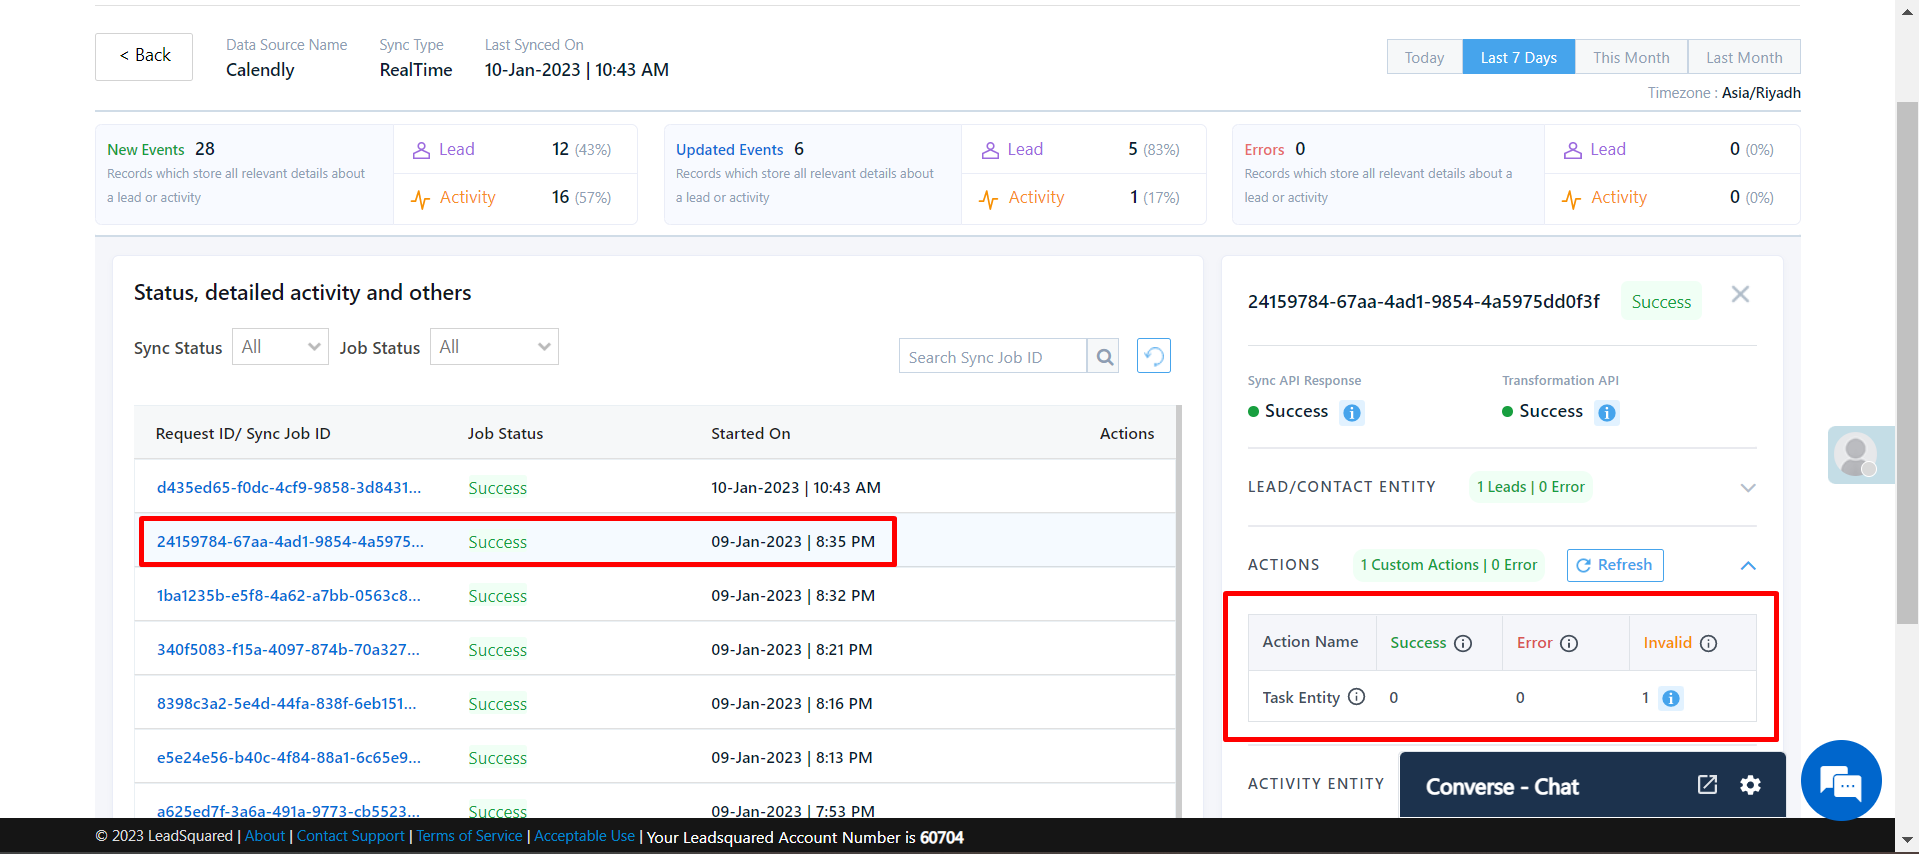Close the sync job details panel
Viewport: 1919px width, 854px height.
pyautogui.click(x=1740, y=294)
